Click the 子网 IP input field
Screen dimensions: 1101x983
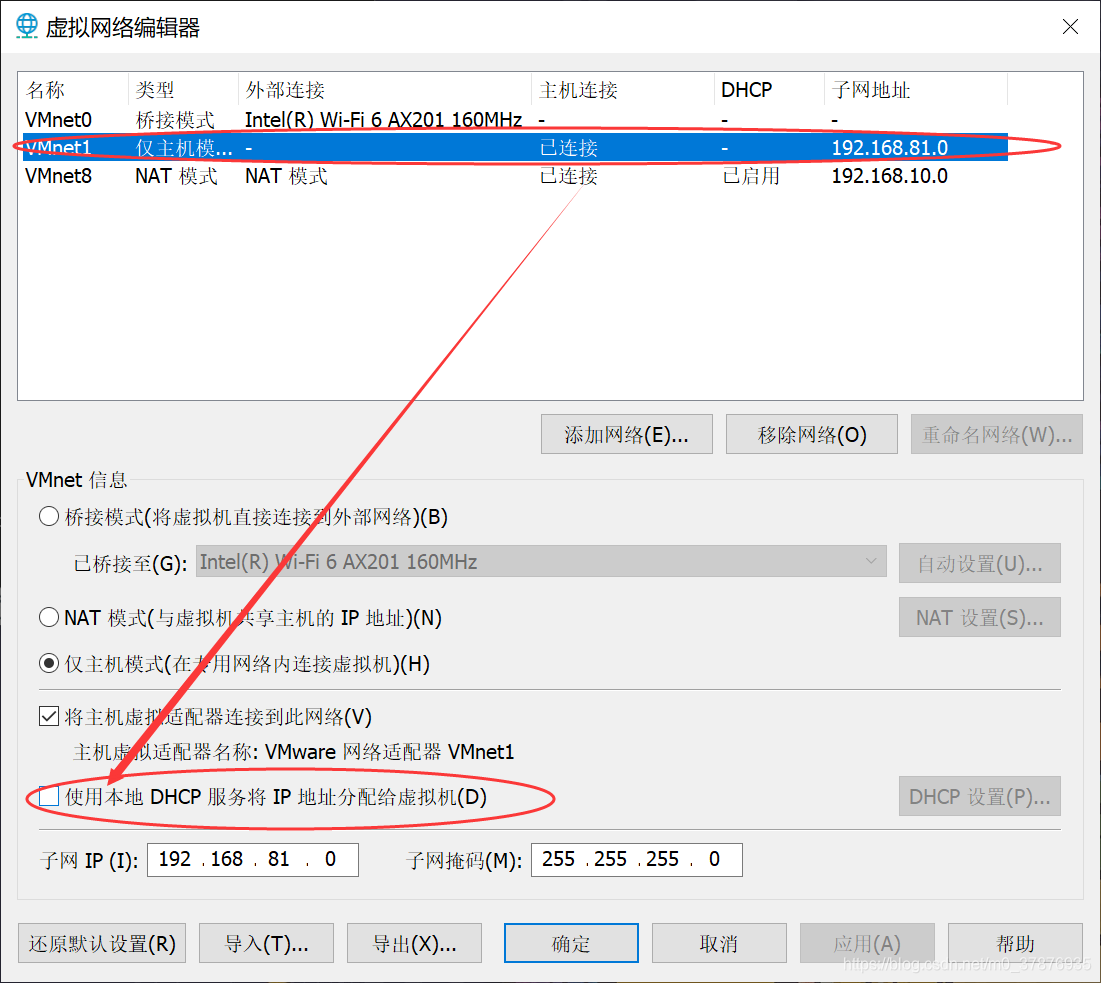[253, 859]
